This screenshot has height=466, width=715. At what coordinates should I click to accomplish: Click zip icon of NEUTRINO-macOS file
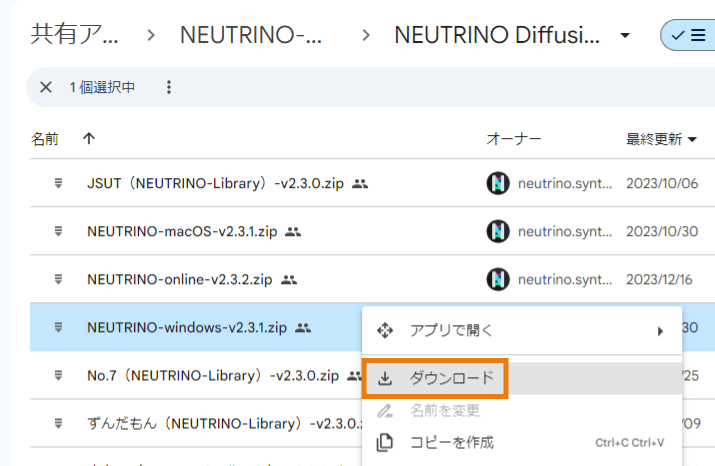pyautogui.click(x=58, y=231)
